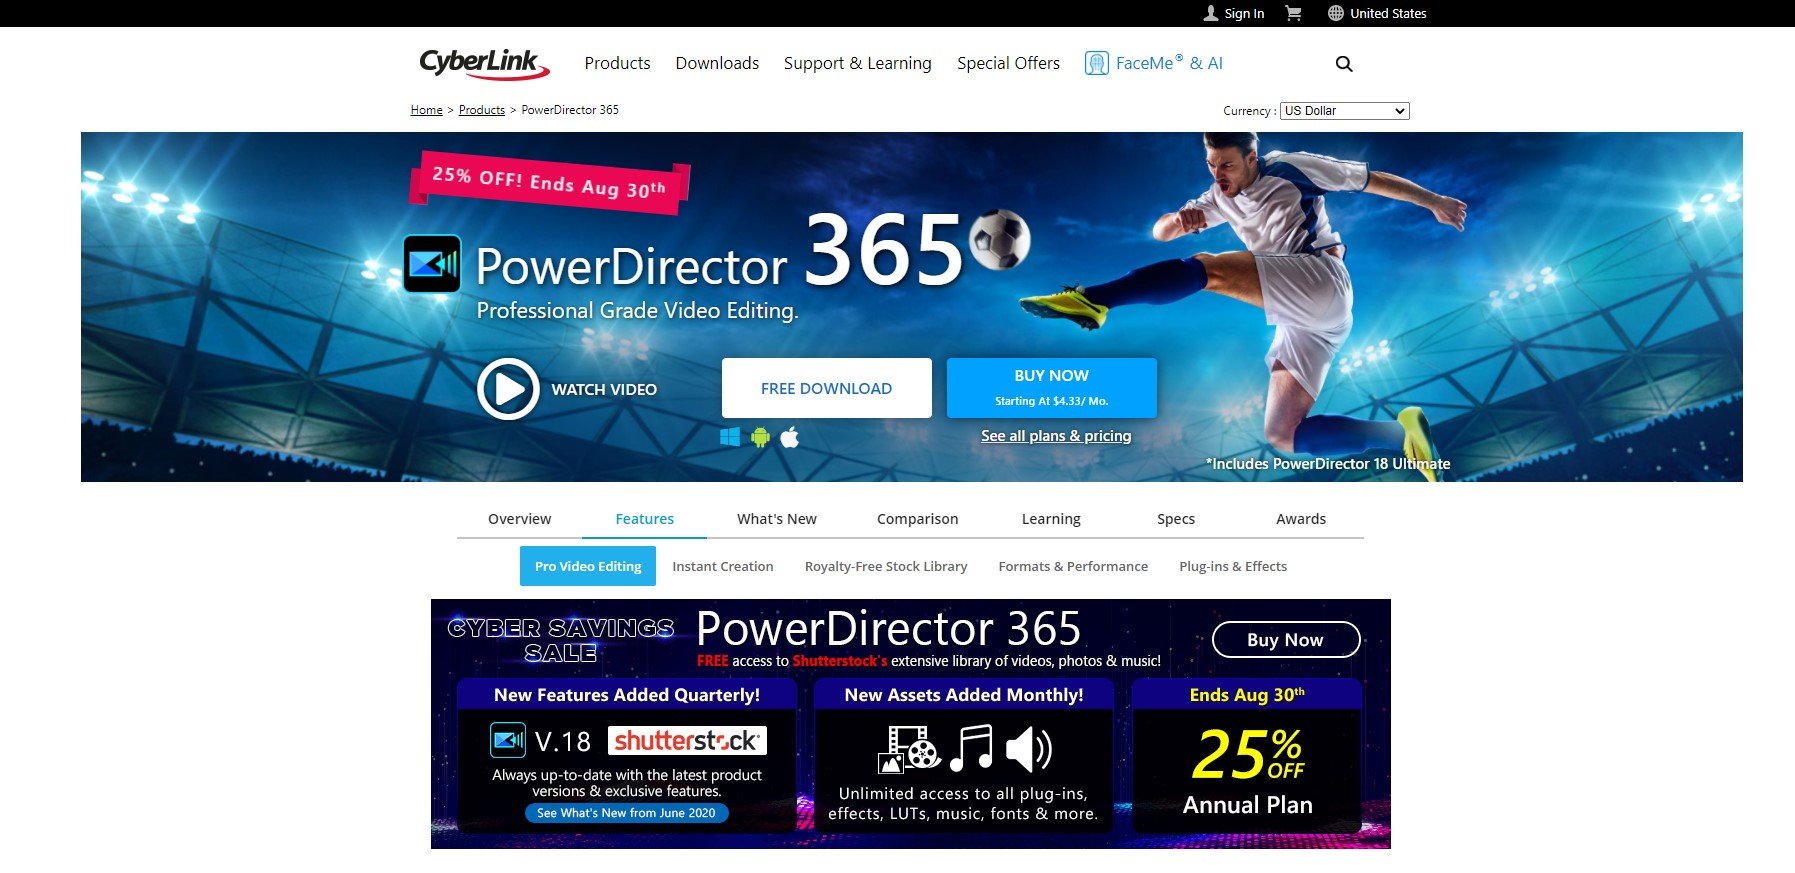Click the United States region link

(1388, 13)
